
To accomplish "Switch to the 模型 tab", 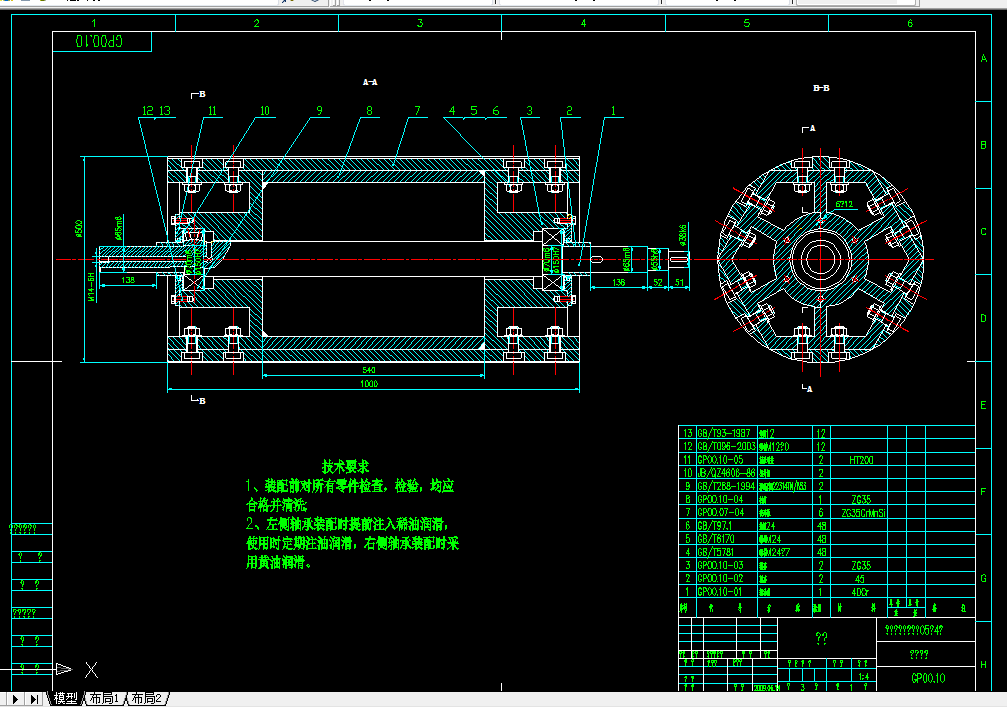I will tap(66, 699).
